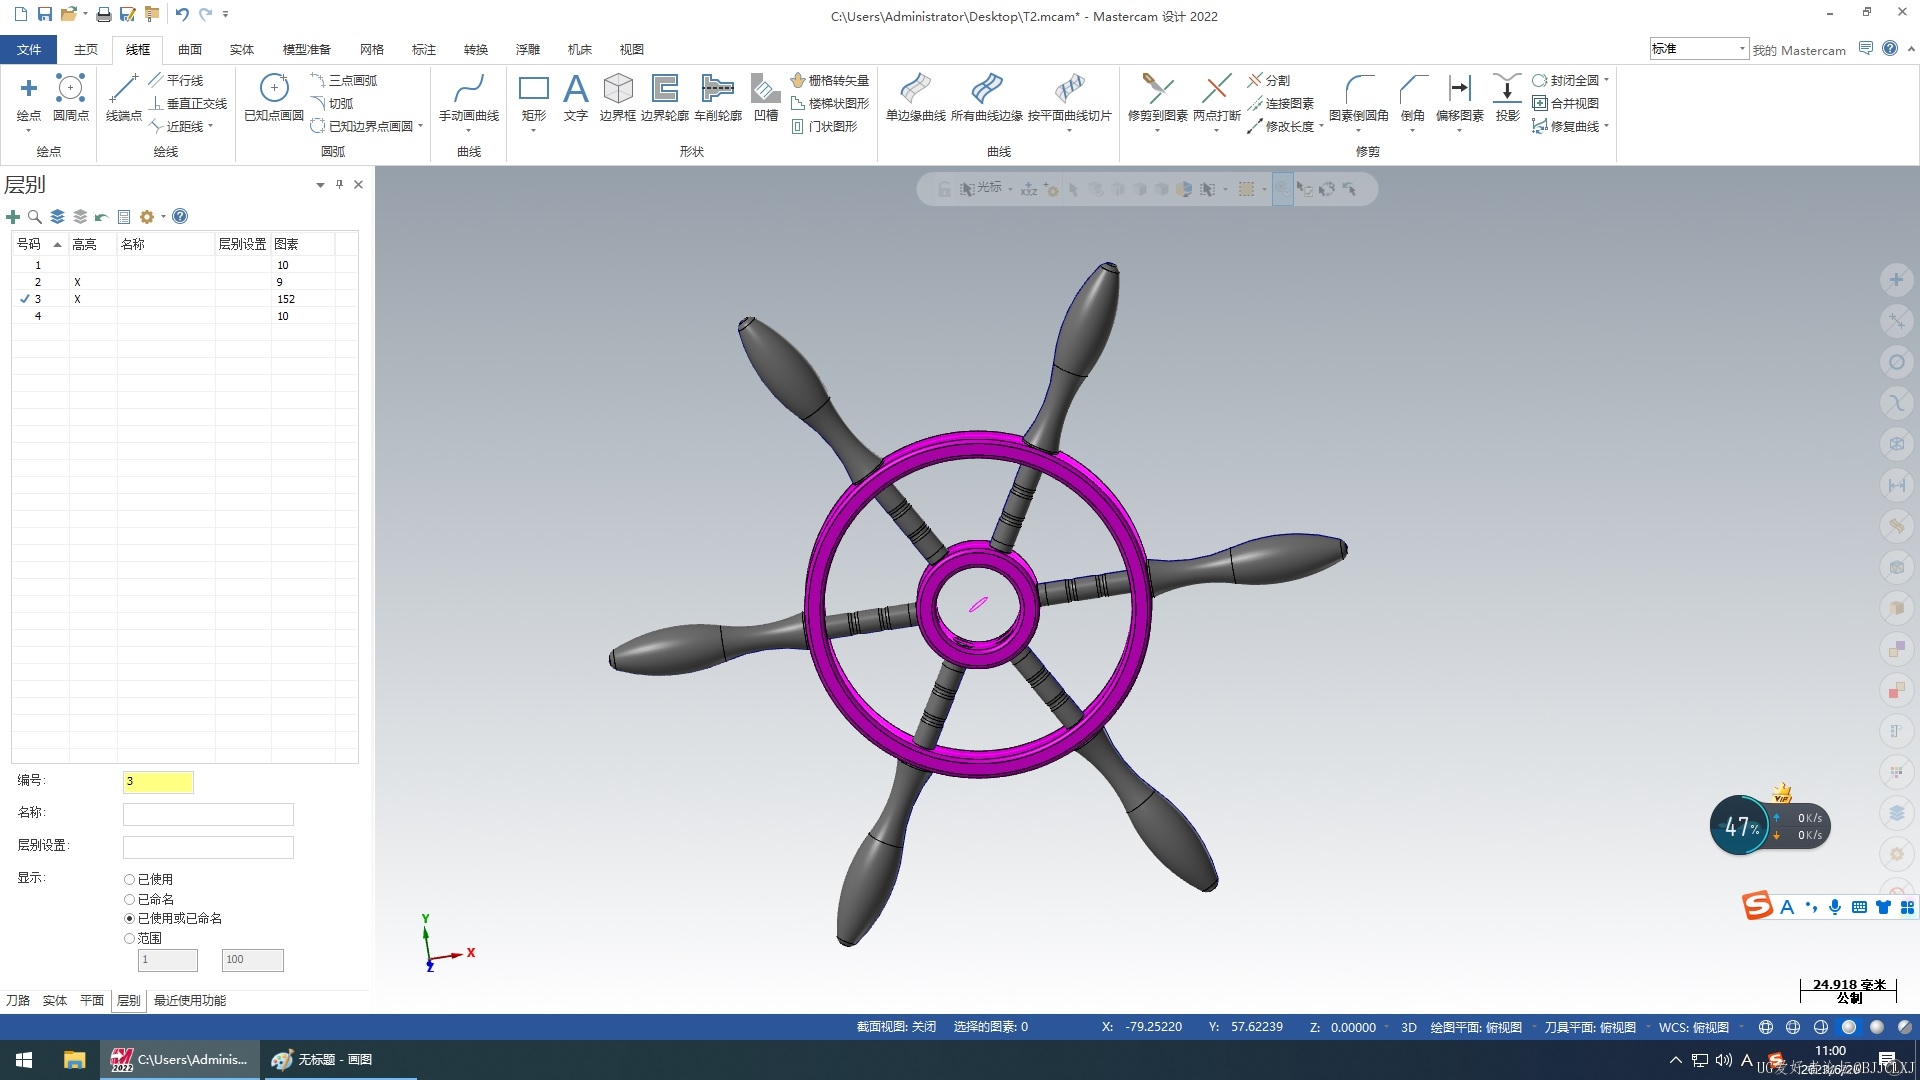The width and height of the screenshot is (1920, 1080).
Task: Switch to the 曲面 ribbon tab
Action: tap(190, 49)
